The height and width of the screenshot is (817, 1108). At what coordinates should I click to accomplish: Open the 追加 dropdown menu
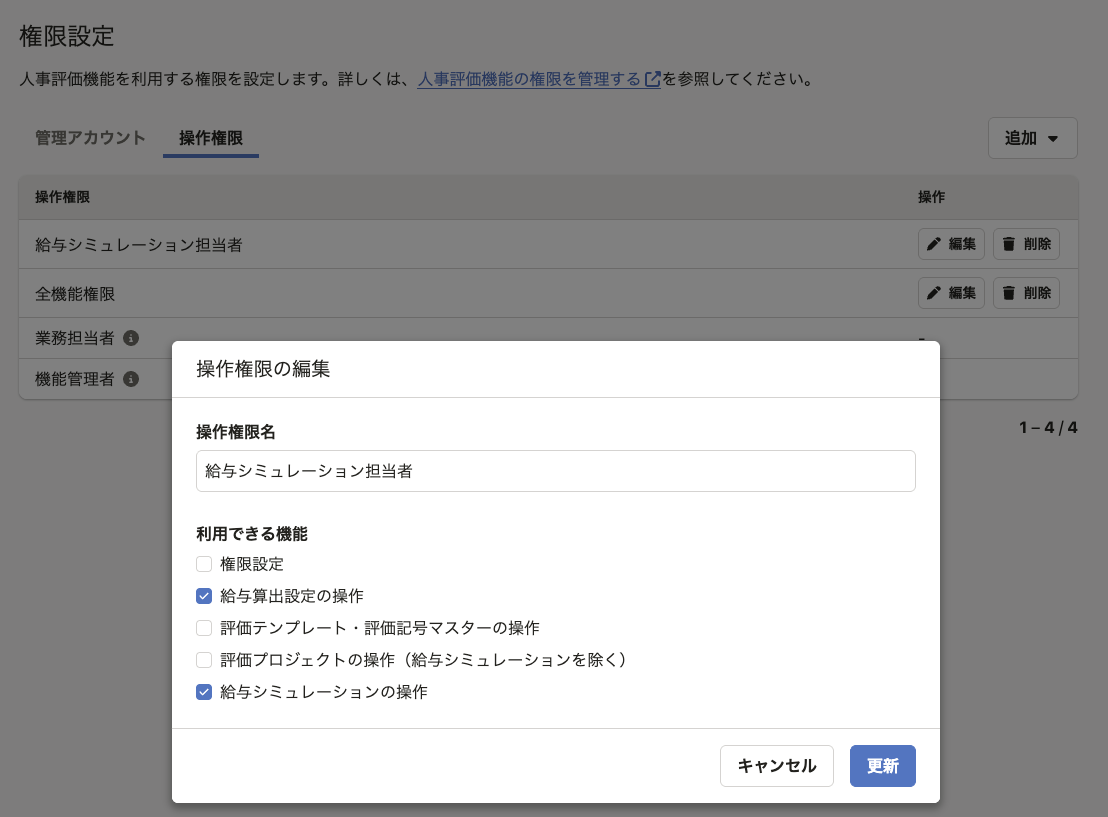click(1032, 138)
